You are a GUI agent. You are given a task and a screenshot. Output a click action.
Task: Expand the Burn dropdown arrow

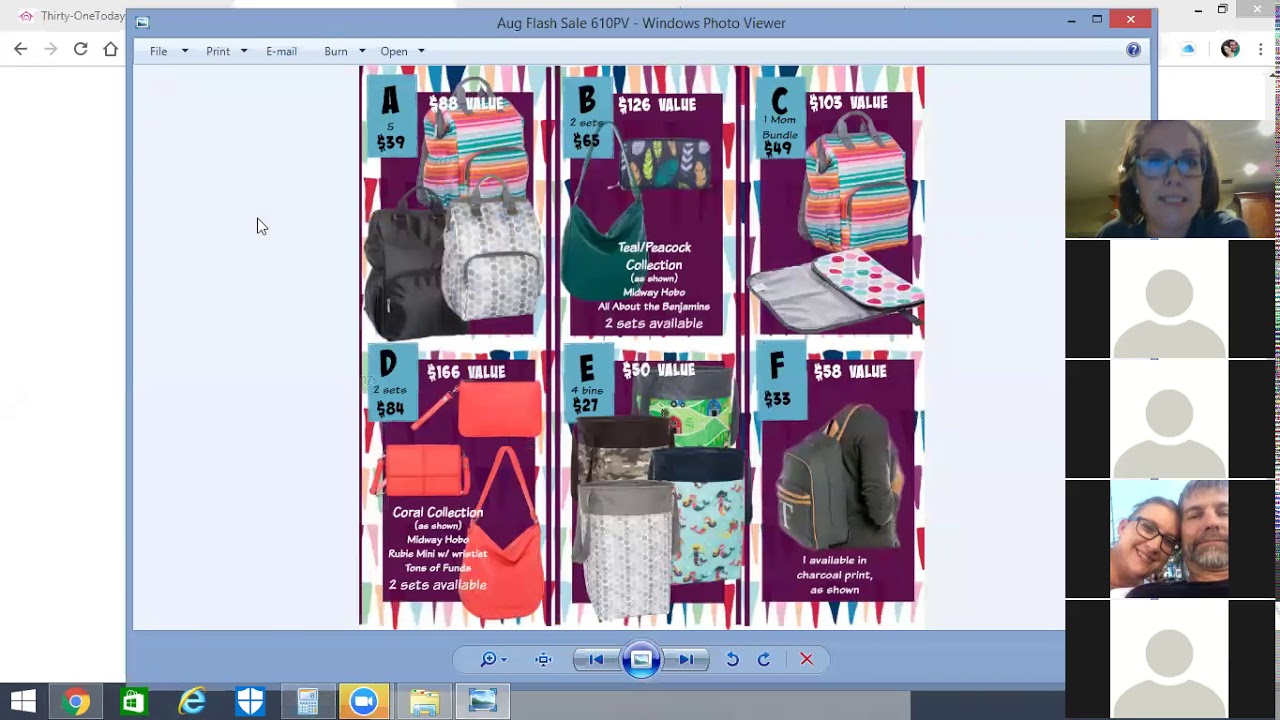(x=362, y=51)
